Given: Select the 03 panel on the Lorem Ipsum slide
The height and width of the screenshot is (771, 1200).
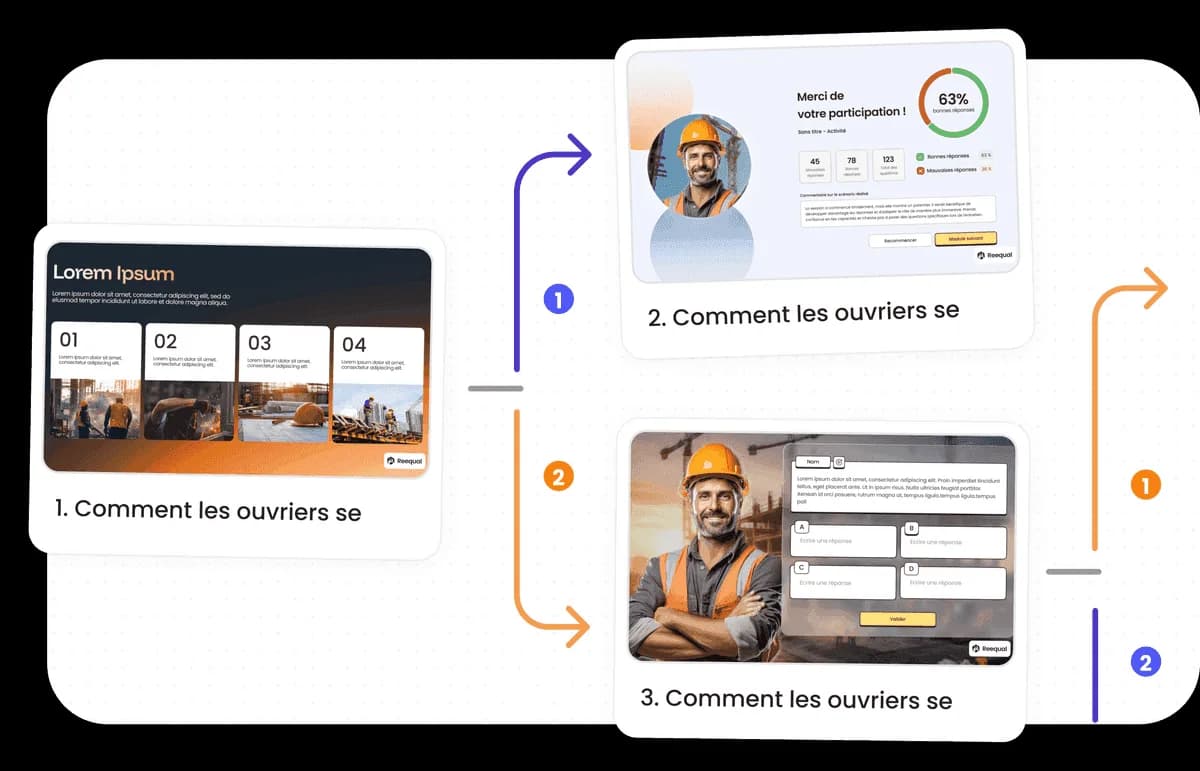Looking at the screenshot, I should click(284, 384).
